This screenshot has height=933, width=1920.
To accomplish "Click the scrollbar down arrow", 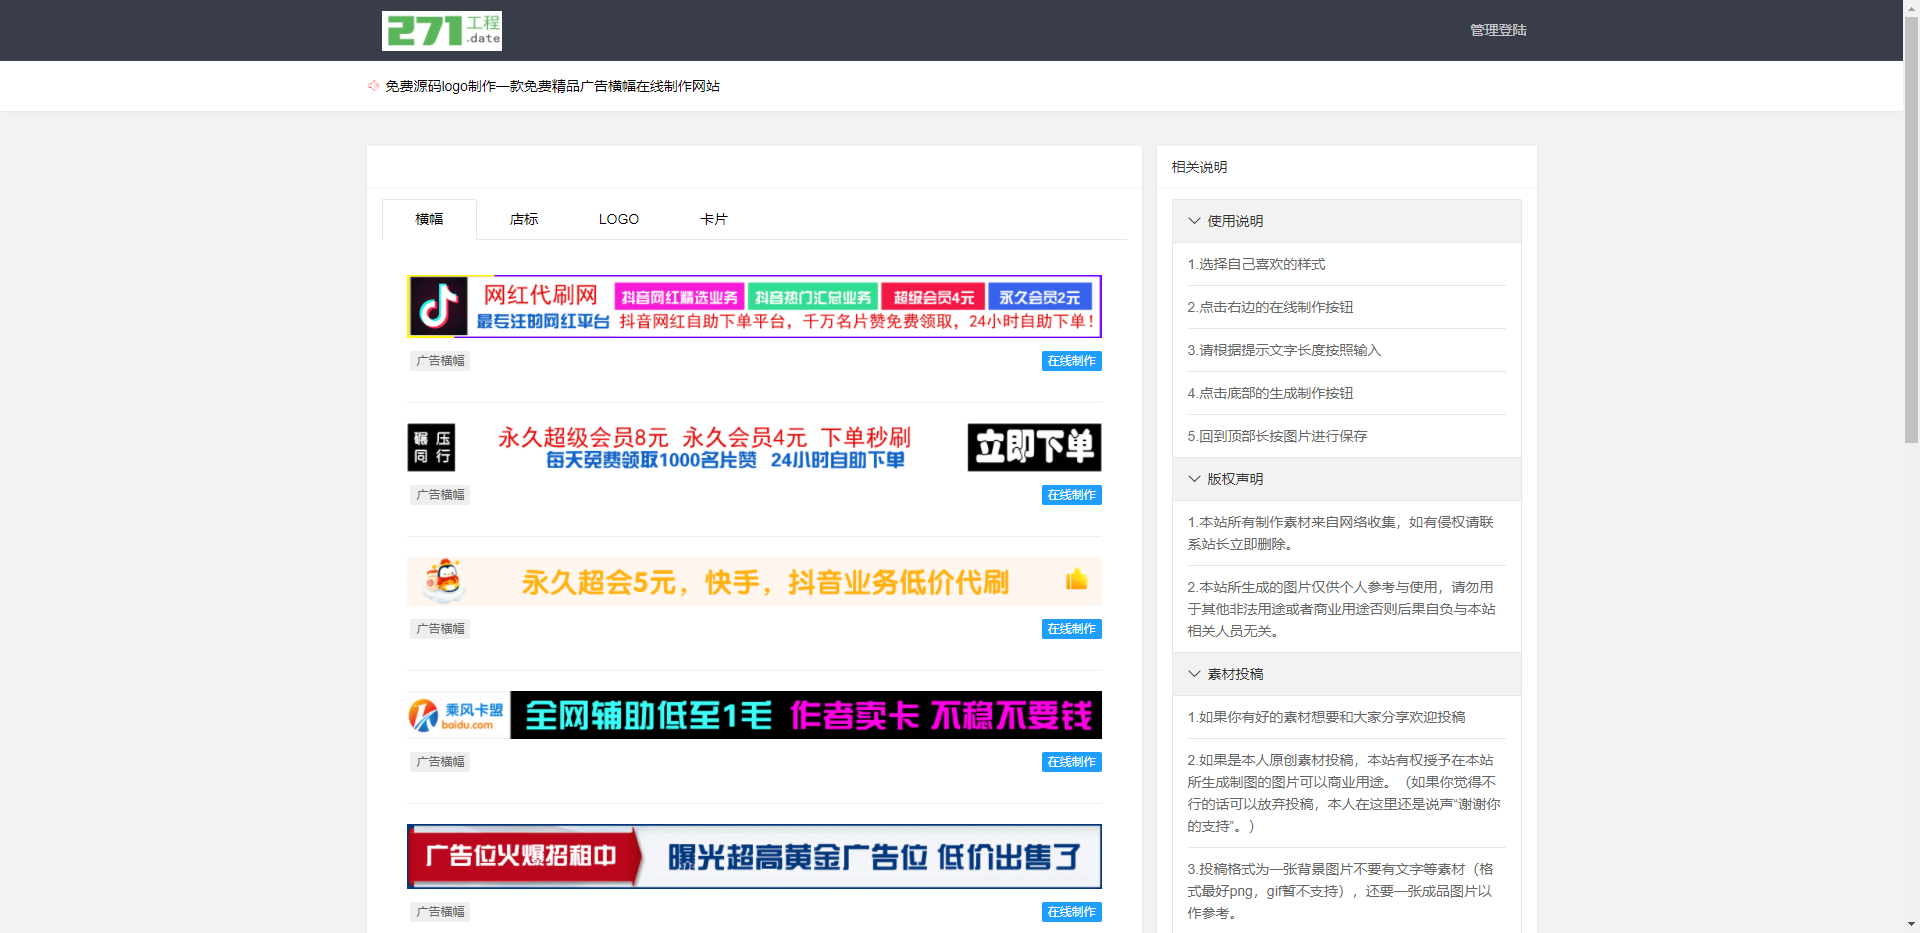I will pyautogui.click(x=1911, y=925).
